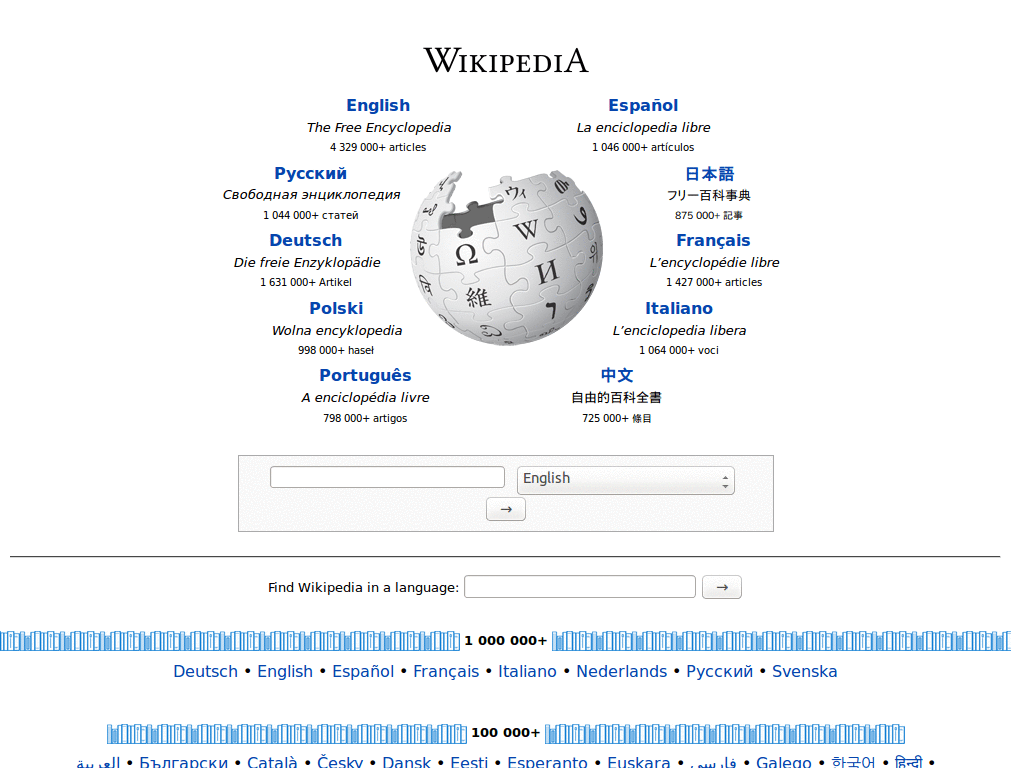Open the English language dropdown
The height and width of the screenshot is (768, 1024).
pyautogui.click(x=626, y=480)
